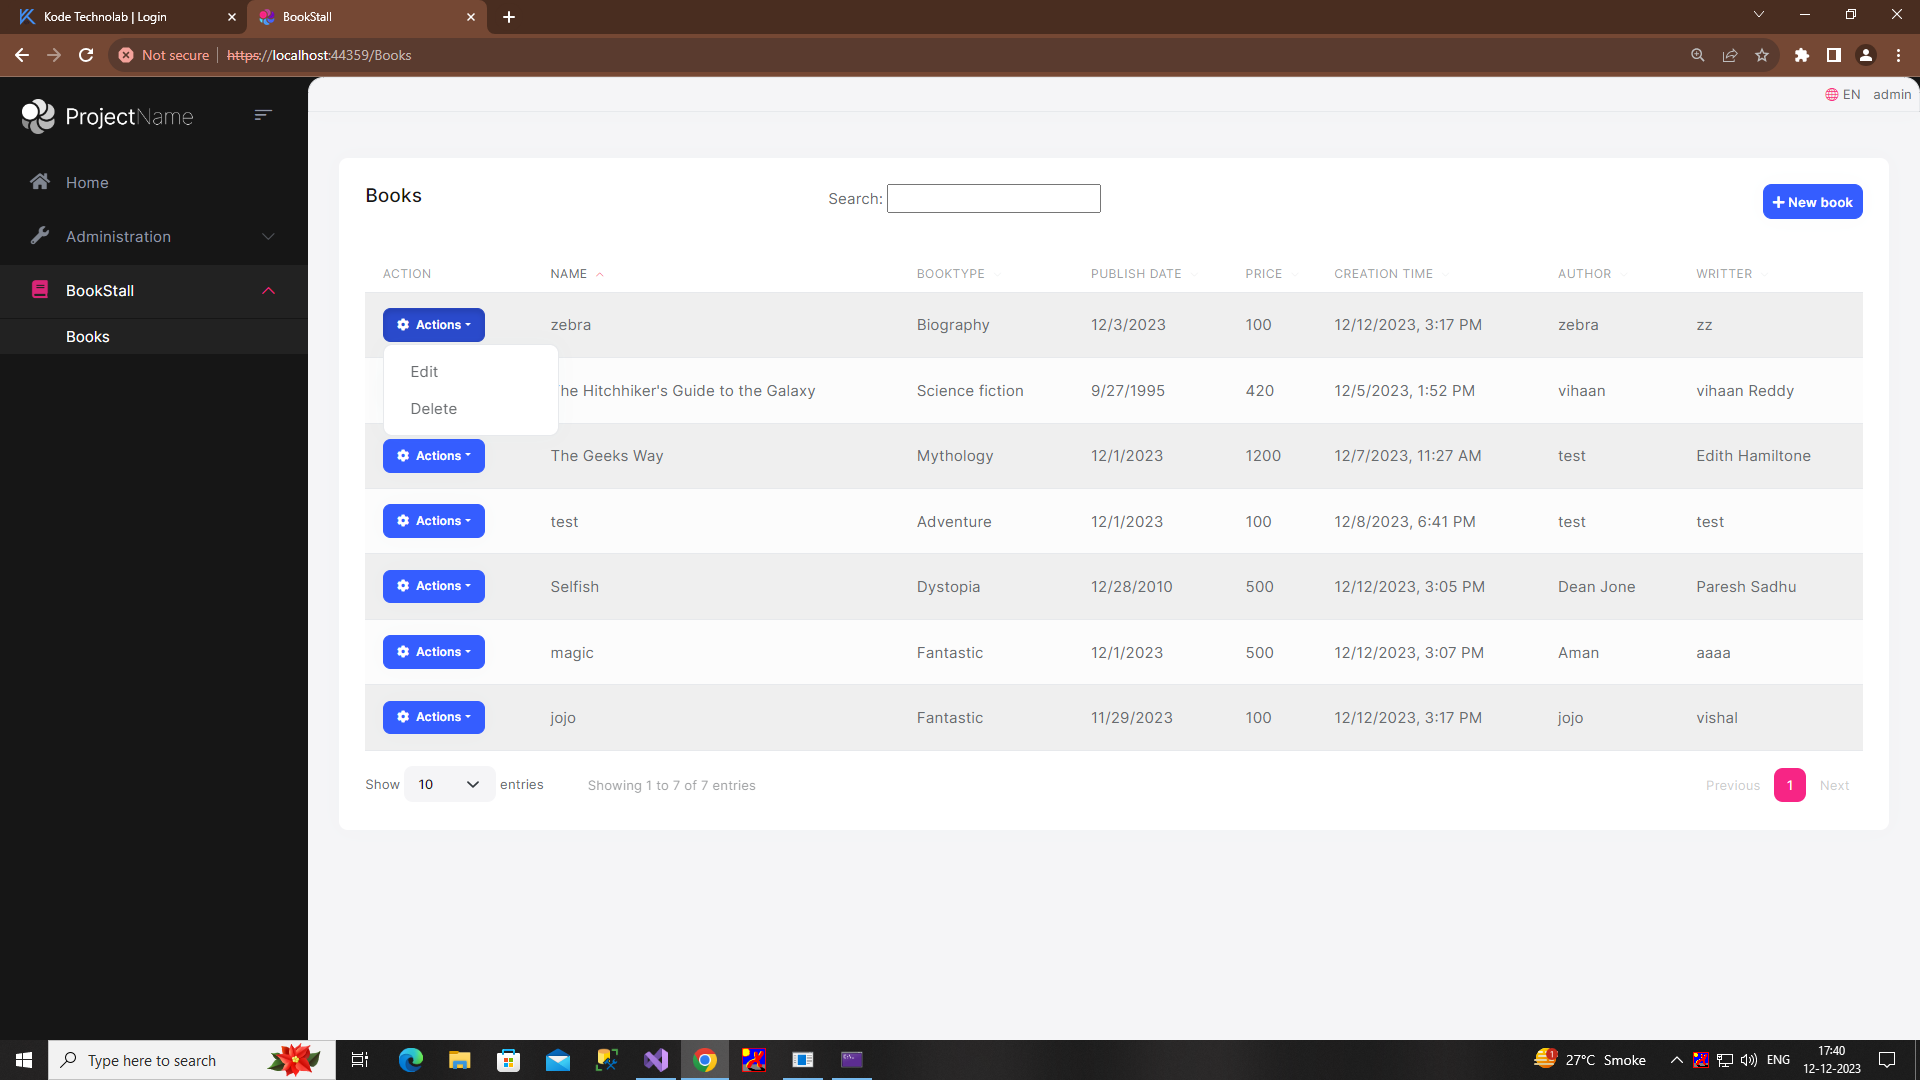
Task: Open Actions dropdown for The Geeks Way
Action: (434, 456)
